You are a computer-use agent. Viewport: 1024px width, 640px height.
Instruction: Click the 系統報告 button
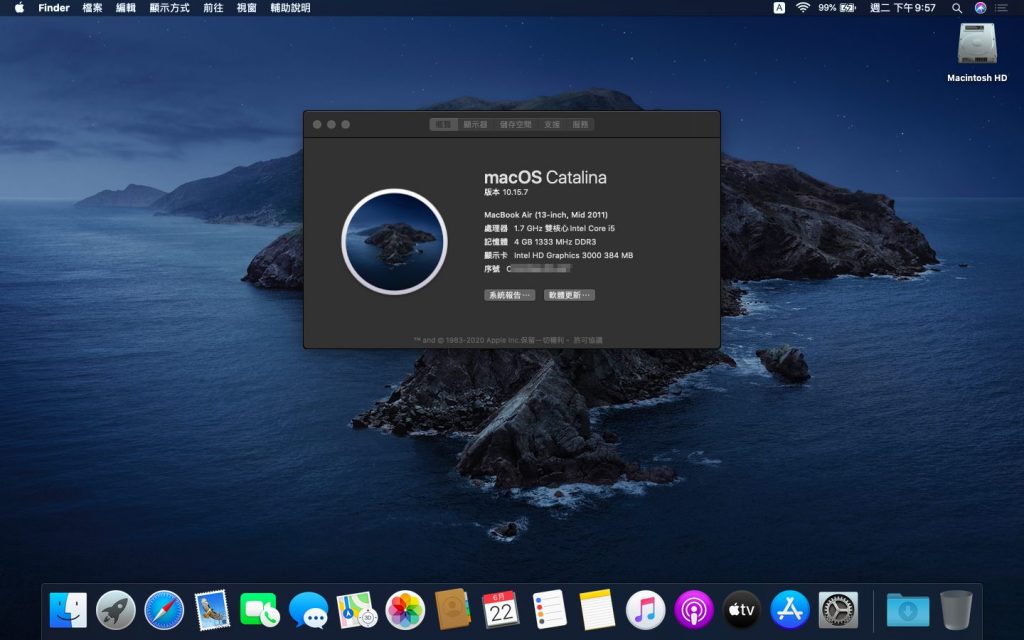coord(508,295)
